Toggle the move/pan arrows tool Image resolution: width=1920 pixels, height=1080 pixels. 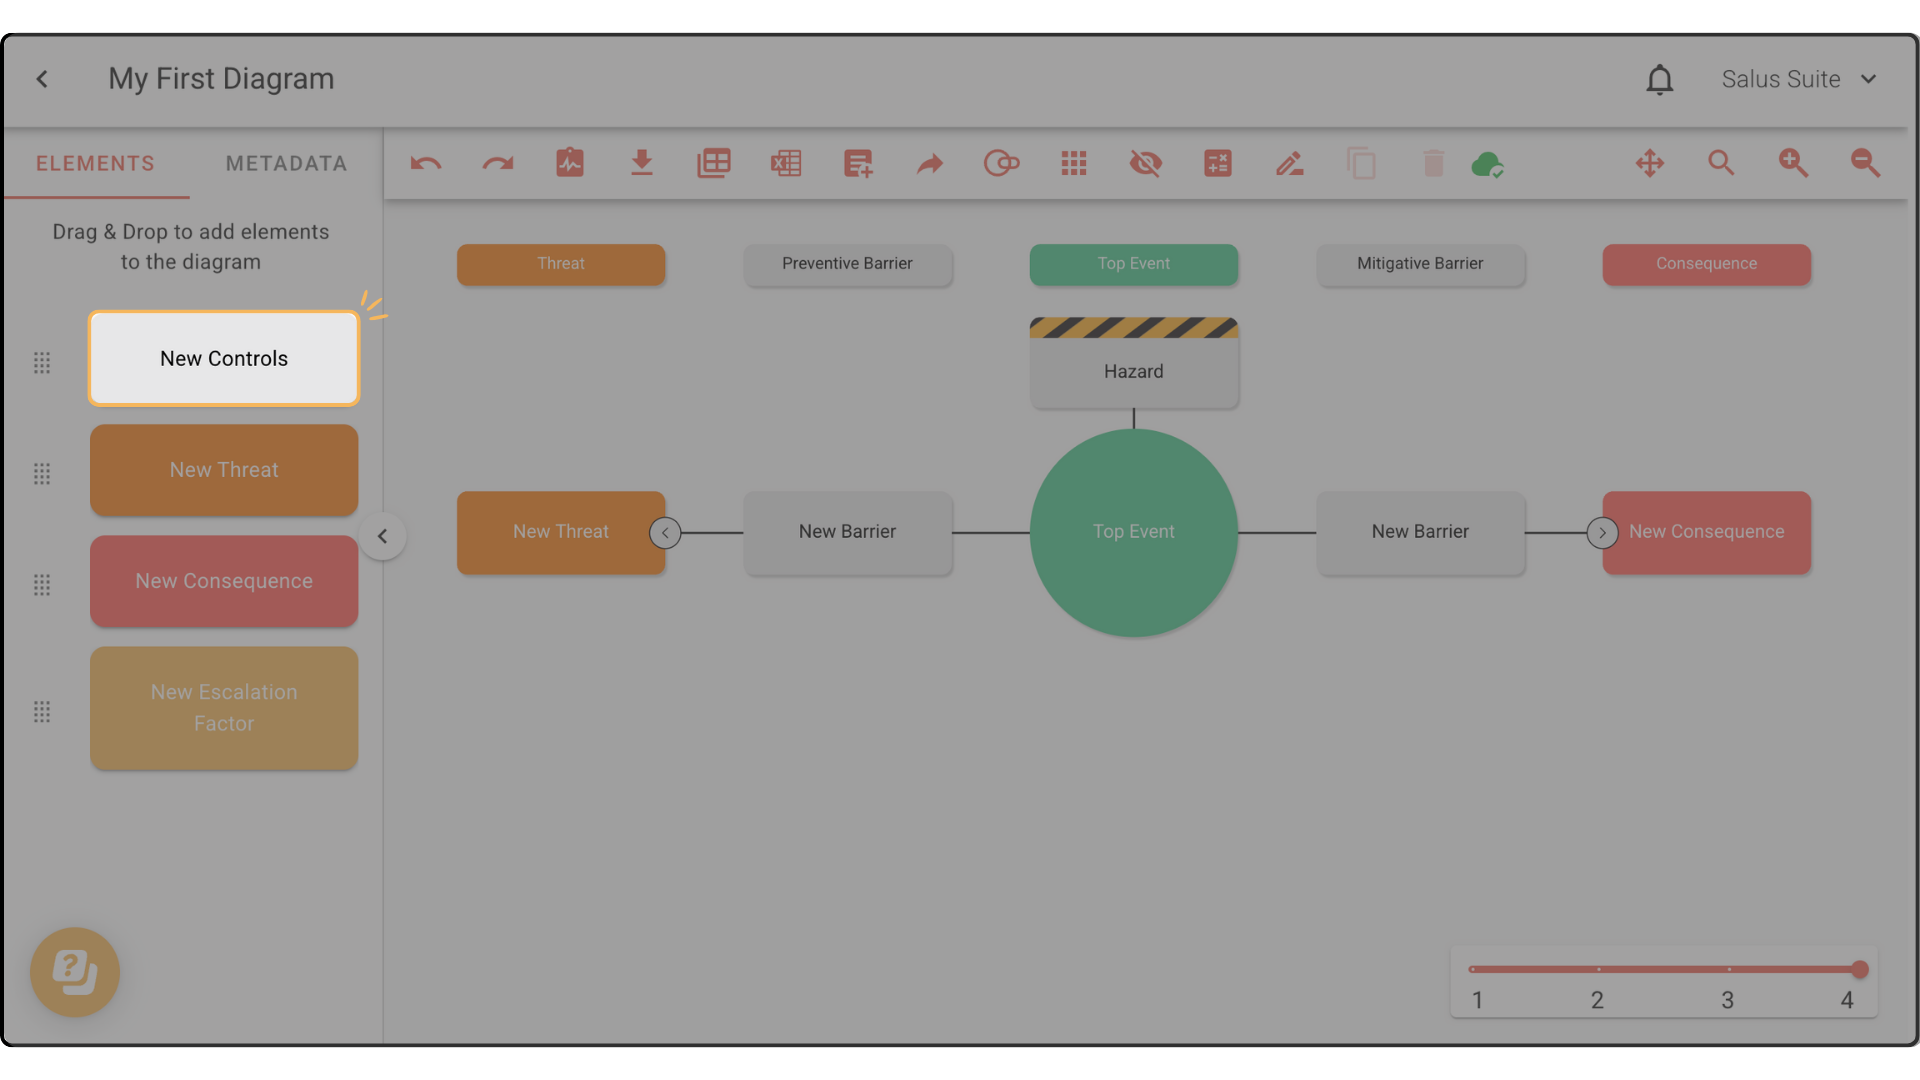pos(1650,163)
